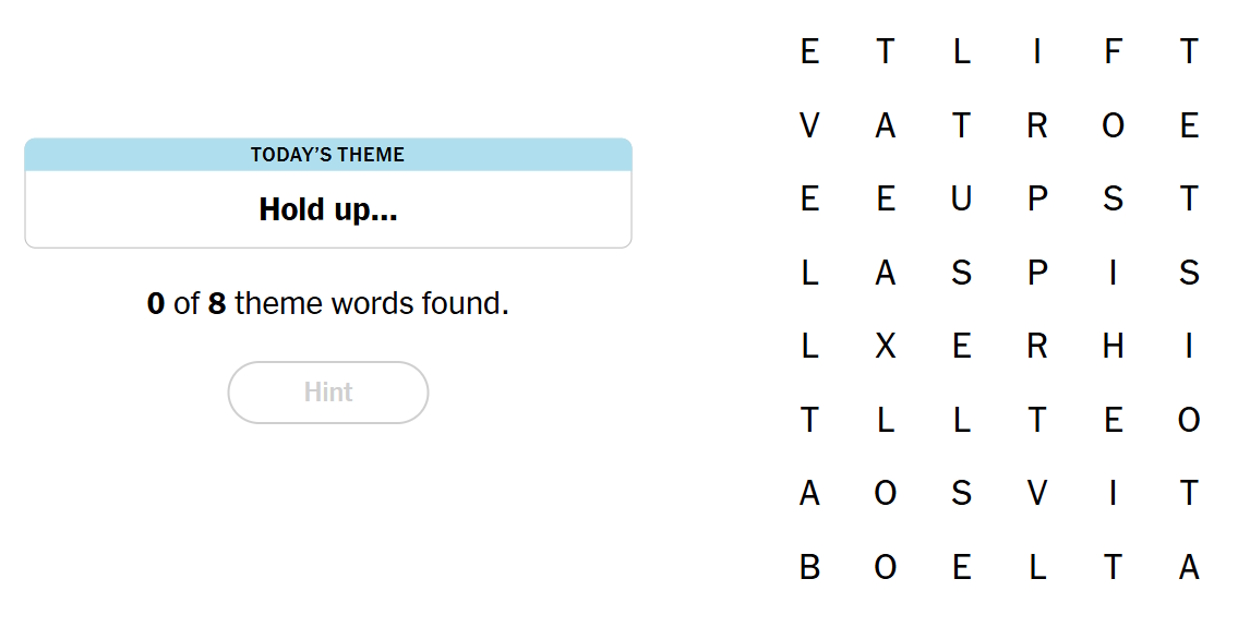The width and height of the screenshot is (1250, 627).
Task: Select the letter T starting the sixth row
Action: tap(808, 420)
